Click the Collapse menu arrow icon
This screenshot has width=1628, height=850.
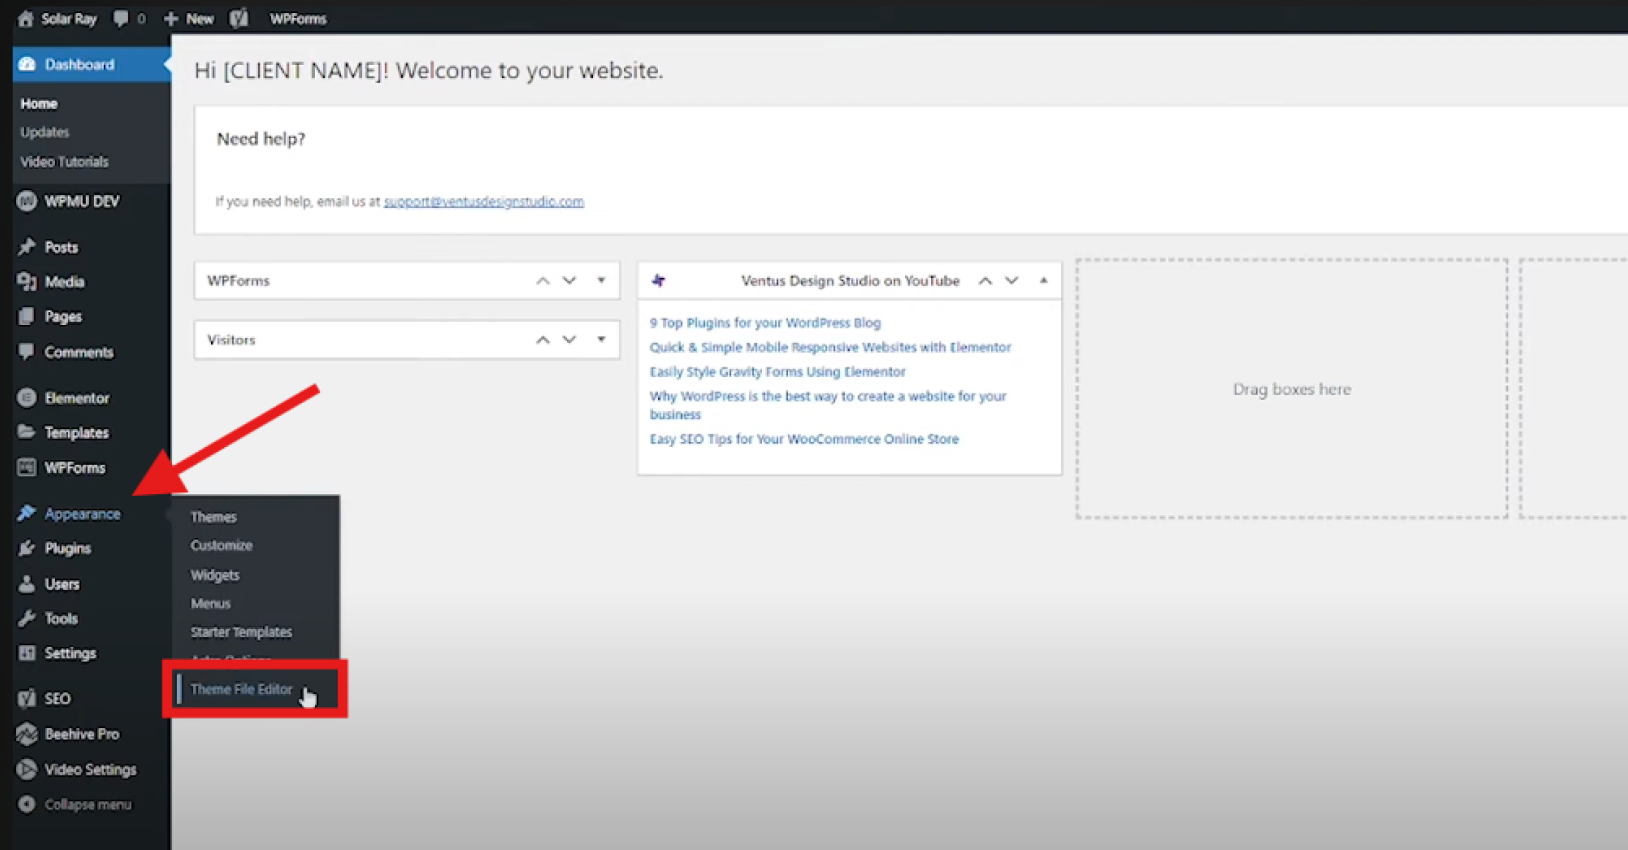(x=27, y=804)
